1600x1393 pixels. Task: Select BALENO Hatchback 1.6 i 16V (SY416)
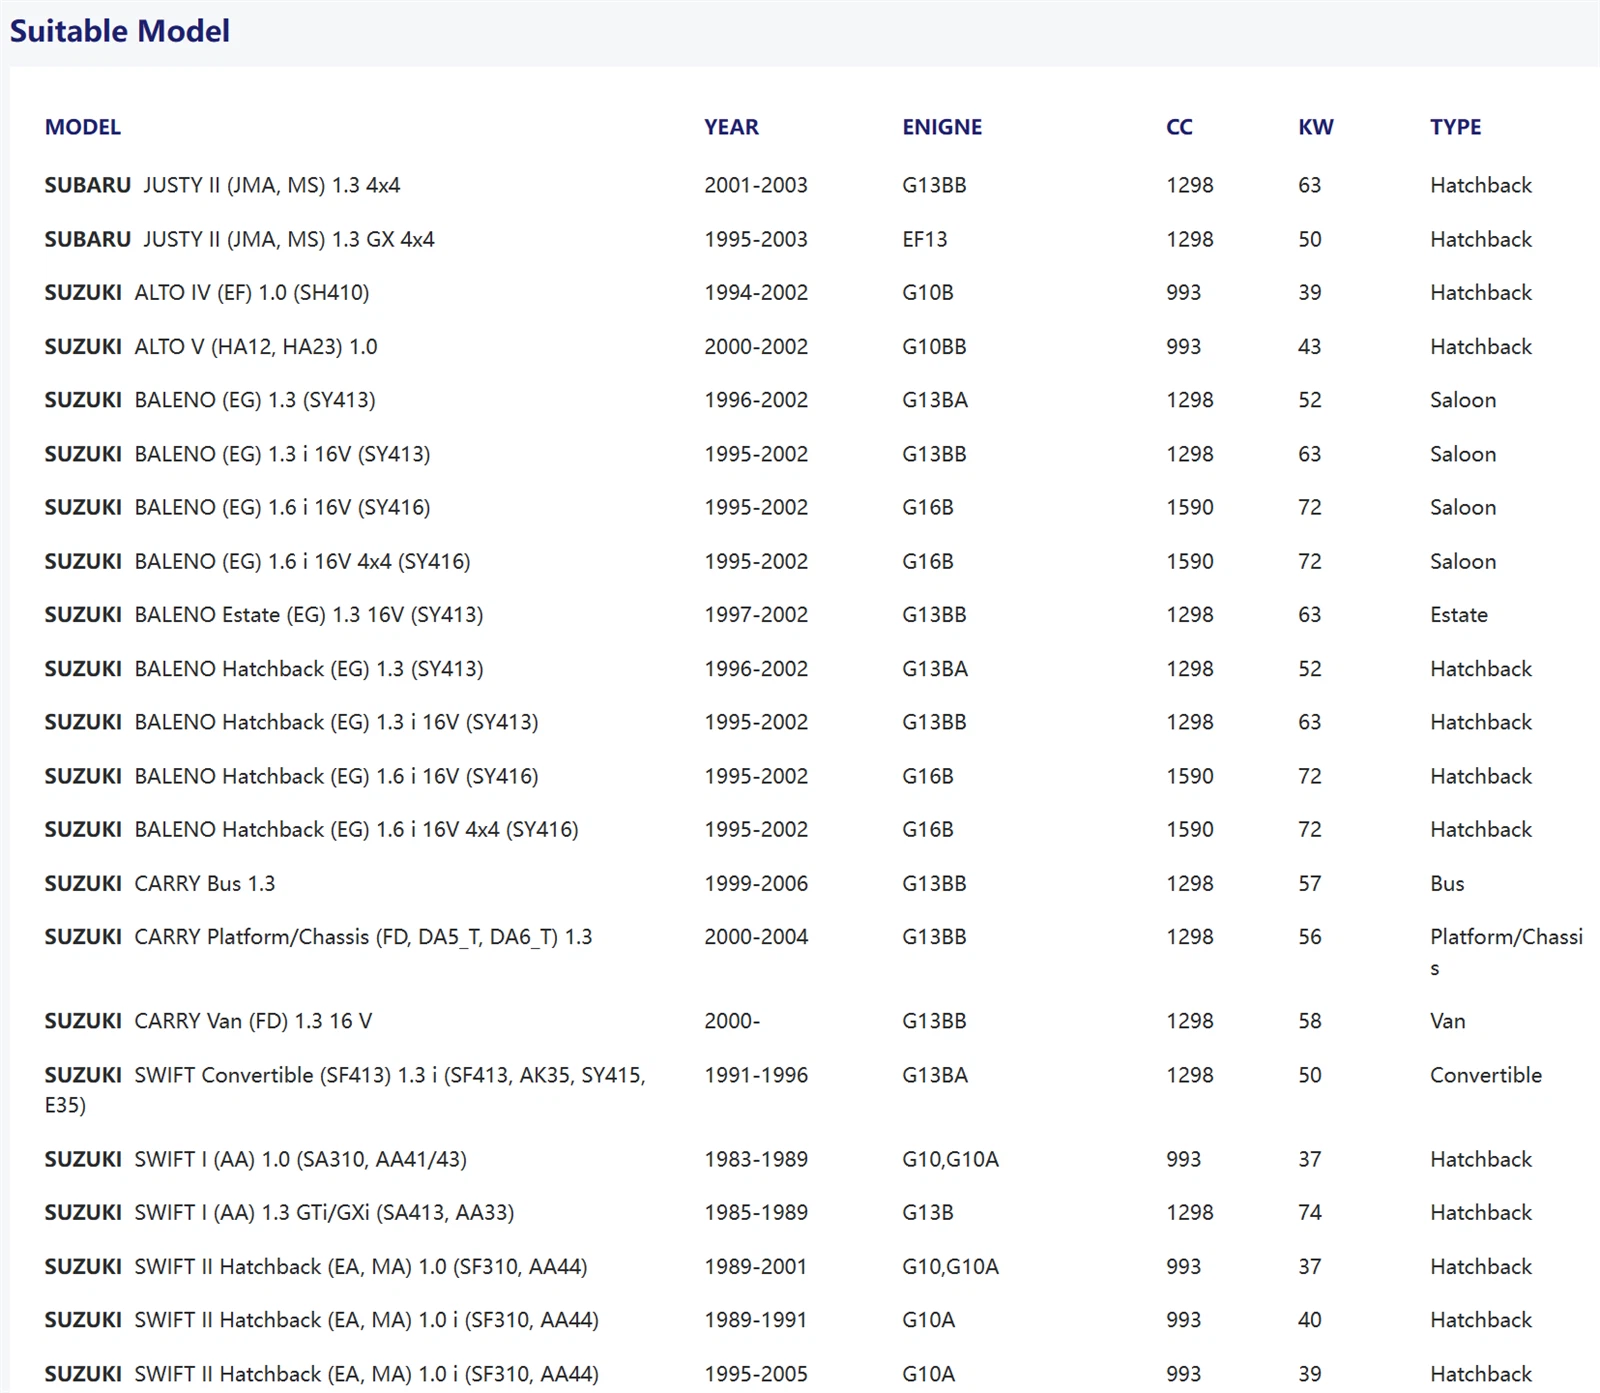[291, 776]
